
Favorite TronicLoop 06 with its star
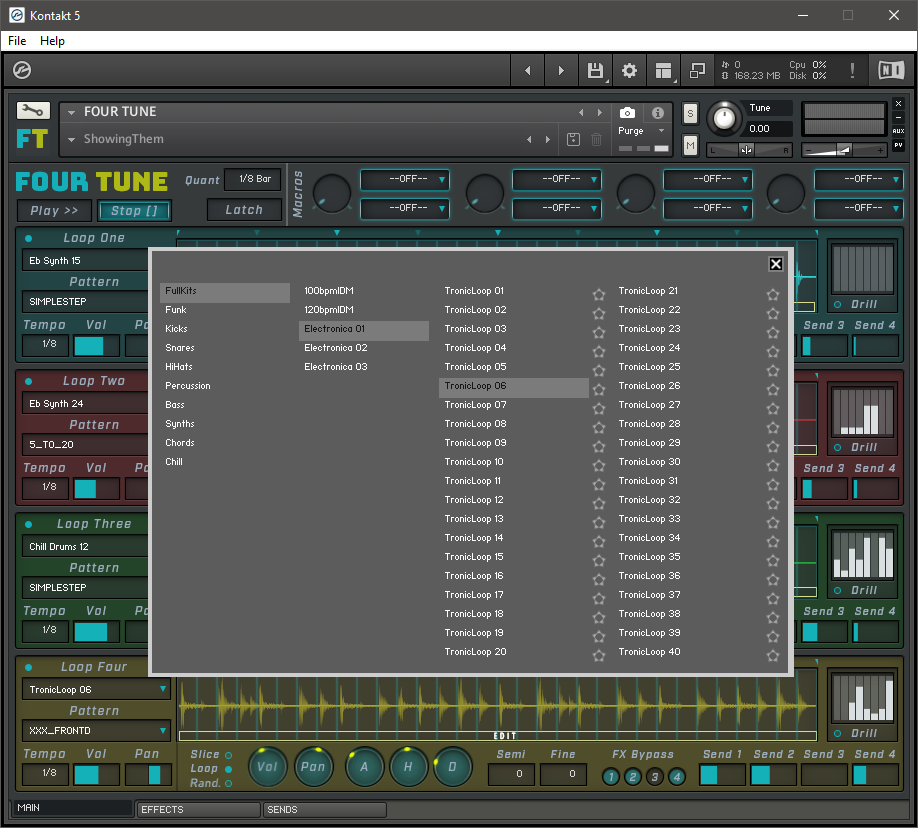point(599,390)
